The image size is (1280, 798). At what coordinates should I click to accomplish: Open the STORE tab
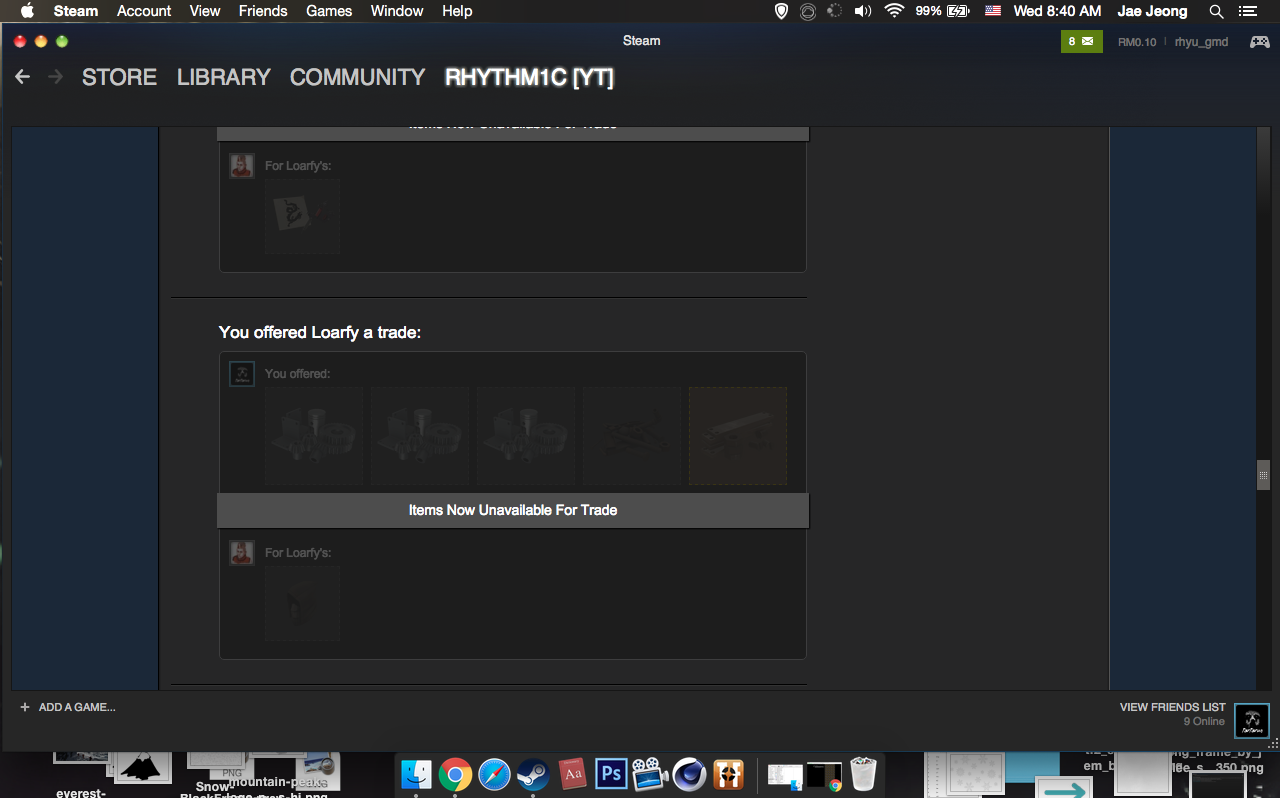[x=119, y=77]
